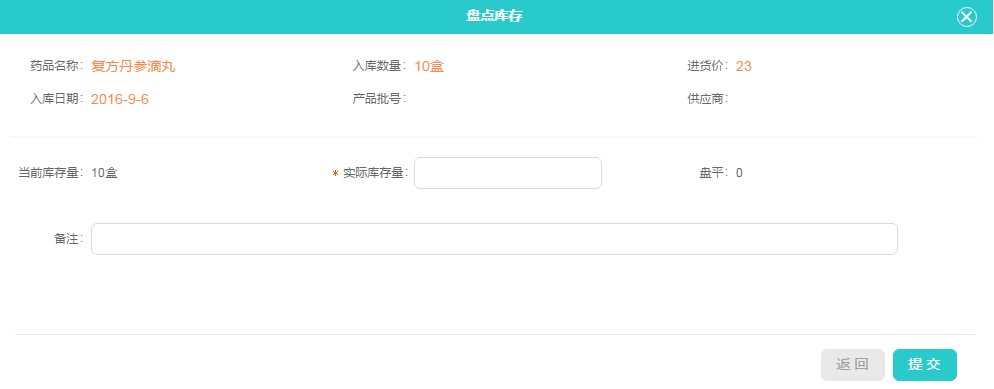Click the 入库日期 label
The width and height of the screenshot is (994, 389).
(56, 99)
